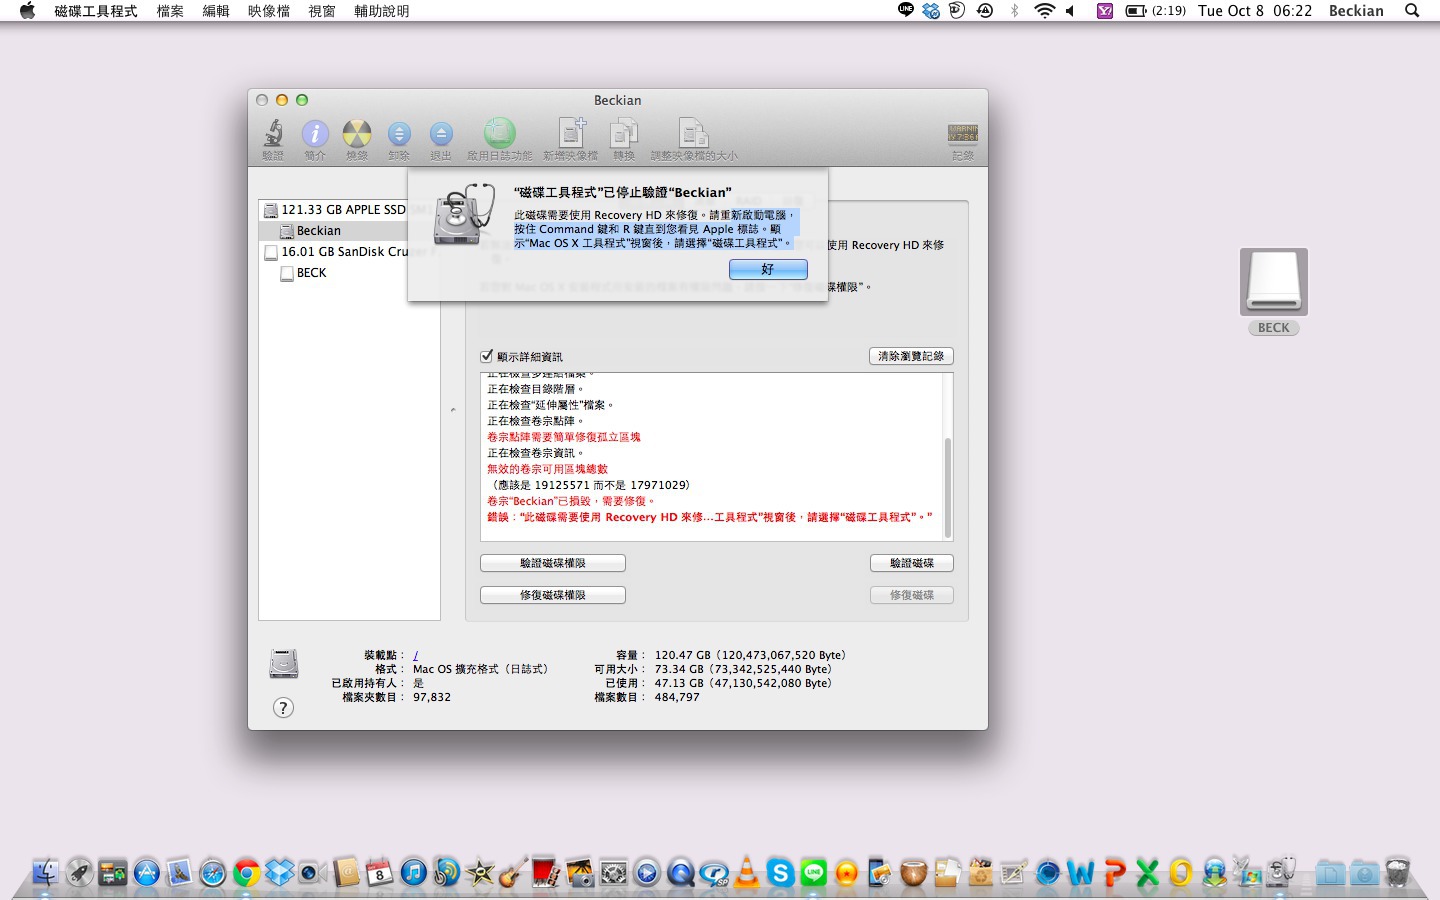Click the folder count value 97,832
1440x900 pixels.
click(432, 697)
